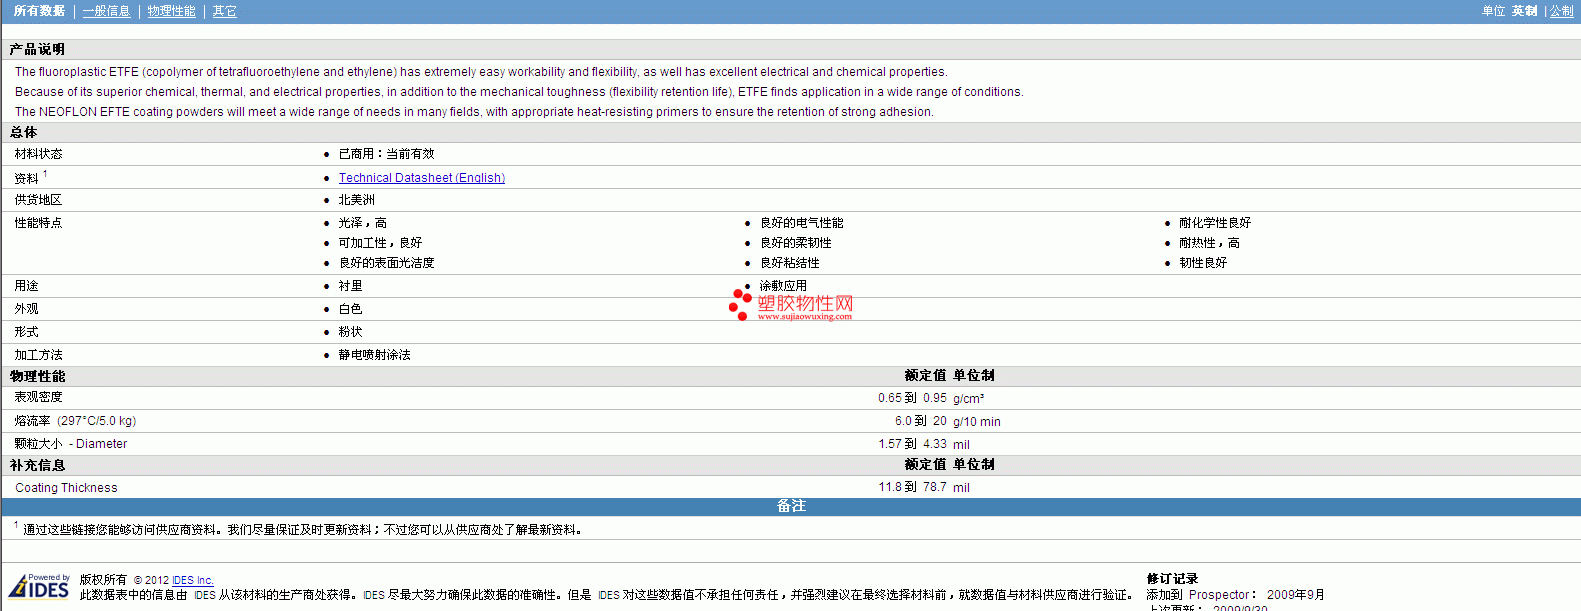Click the 11.8 到 78.7 value
The height and width of the screenshot is (611, 1581).
point(912,487)
